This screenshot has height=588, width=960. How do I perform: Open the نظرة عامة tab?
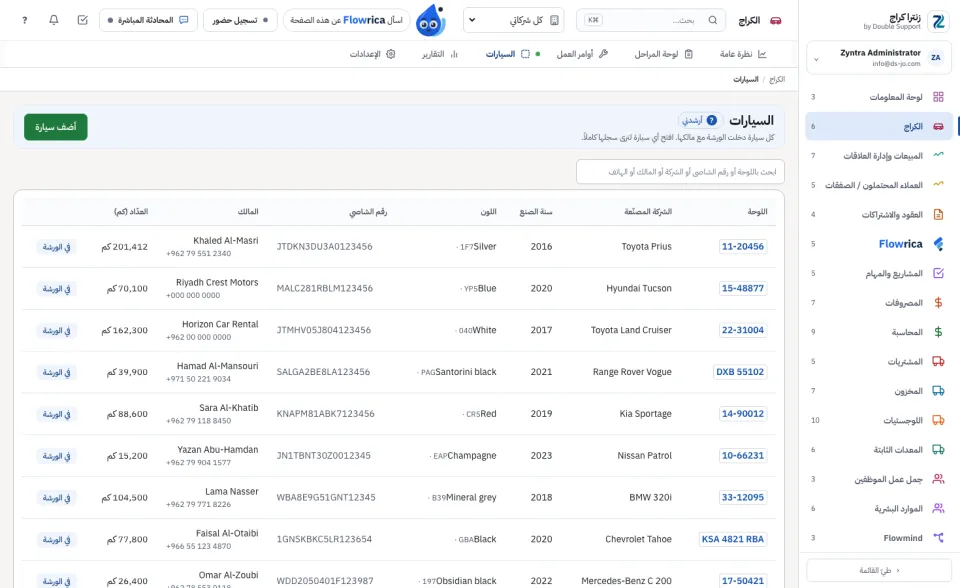(x=743, y=54)
